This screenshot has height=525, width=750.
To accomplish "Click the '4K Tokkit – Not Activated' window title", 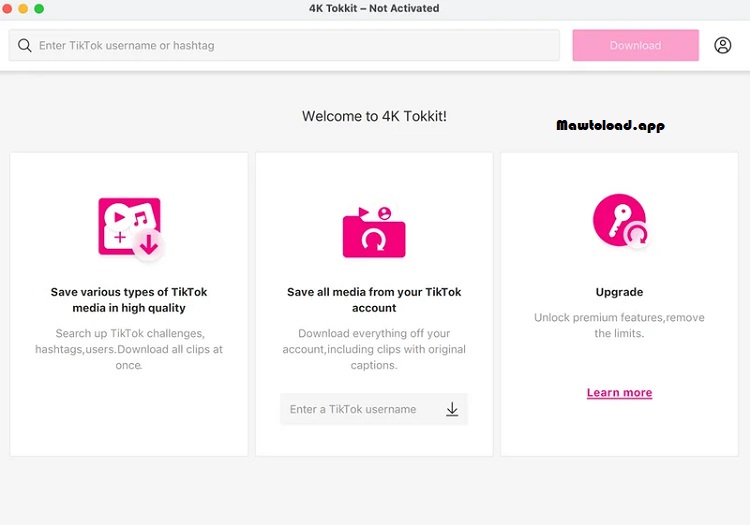I will click(x=374, y=8).
